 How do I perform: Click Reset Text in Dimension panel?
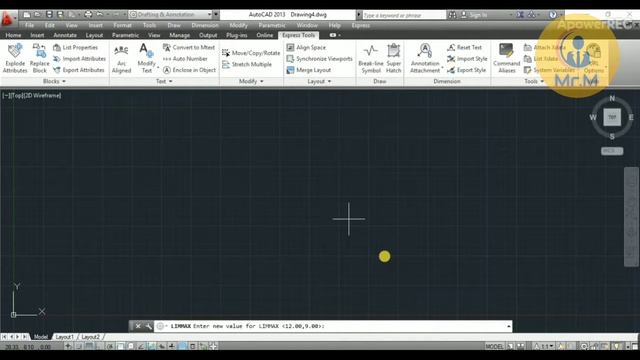click(464, 47)
